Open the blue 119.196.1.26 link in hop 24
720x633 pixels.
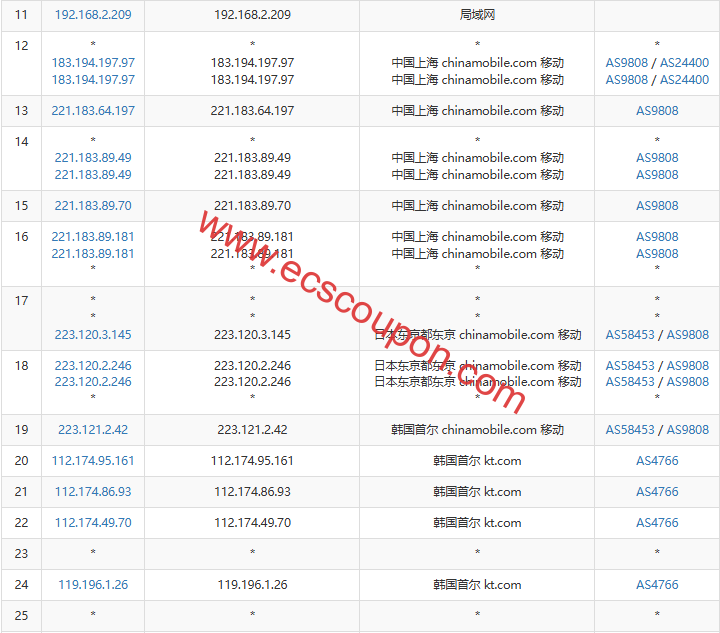pyautogui.click(x=93, y=585)
